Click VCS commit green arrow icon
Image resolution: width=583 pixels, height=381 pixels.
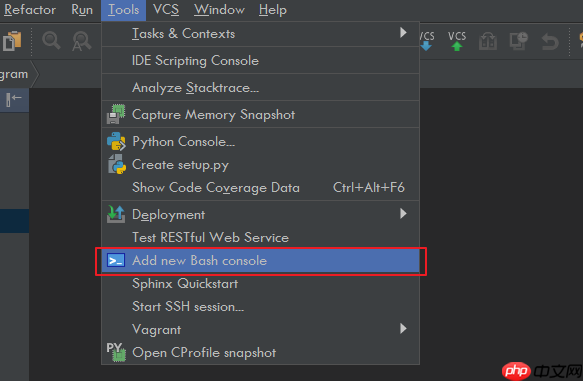(457, 41)
